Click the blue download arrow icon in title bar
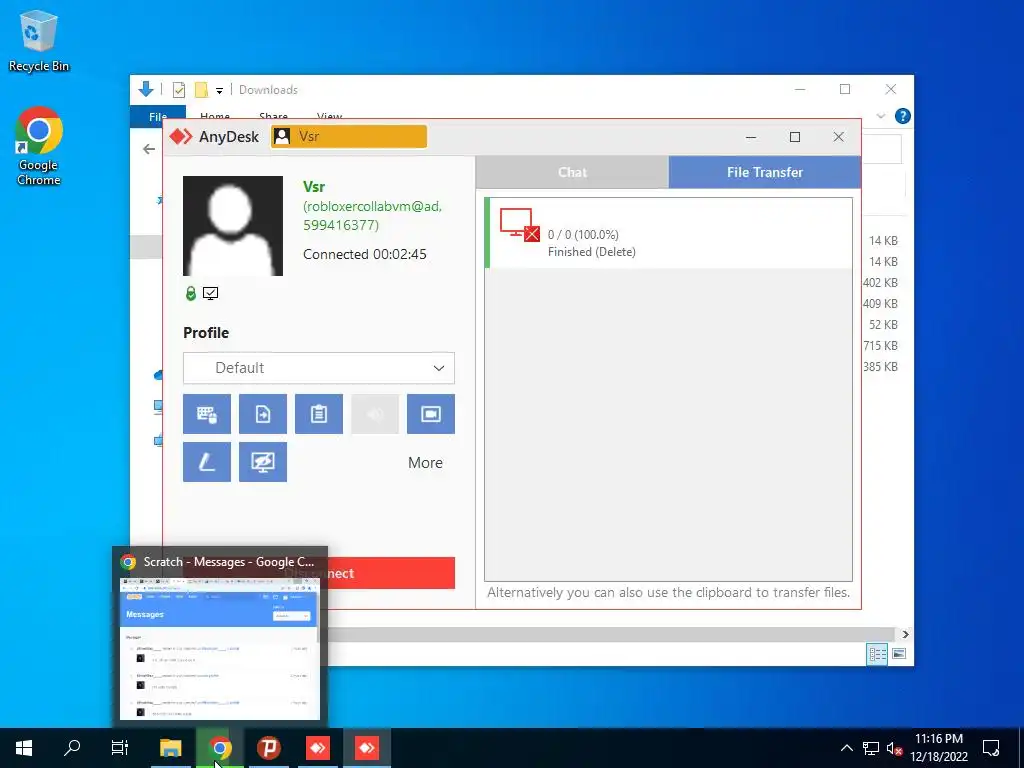 click(146, 89)
